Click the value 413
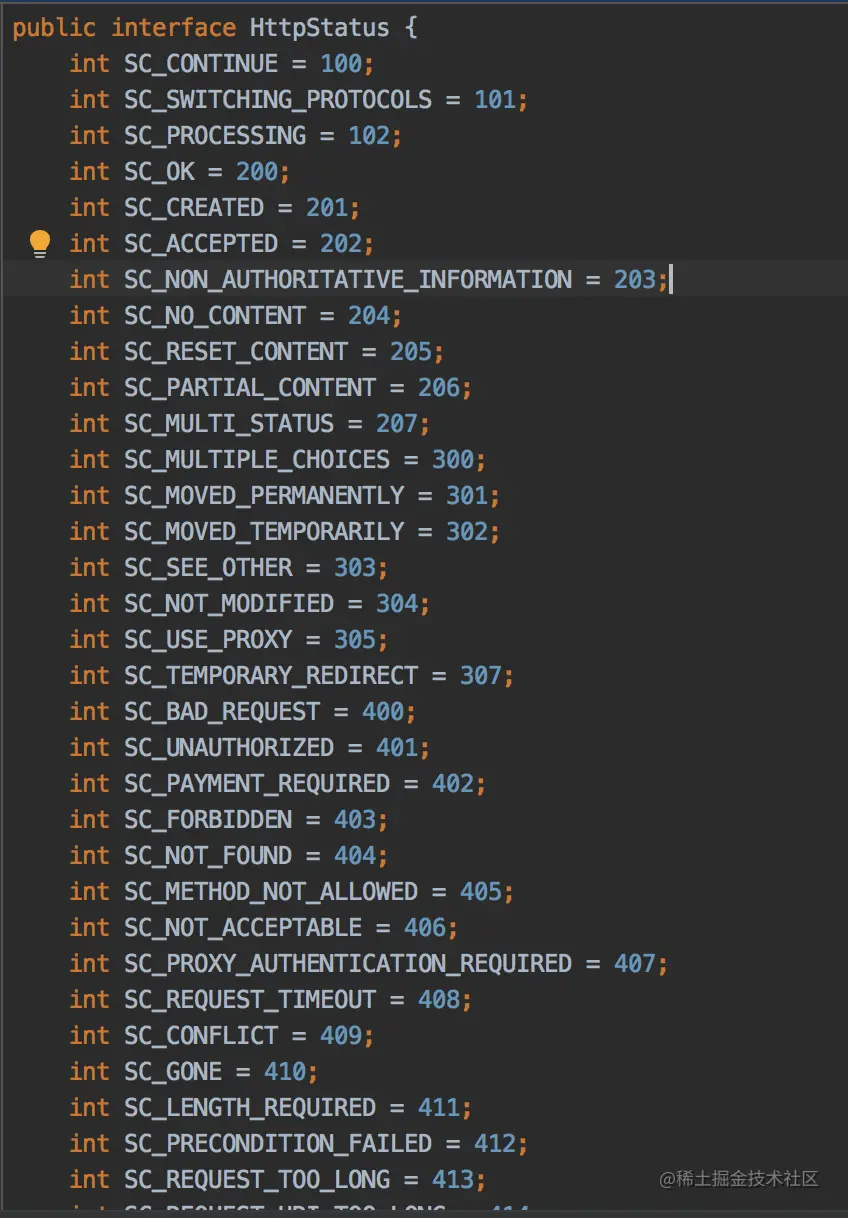848x1218 pixels. click(x=453, y=1180)
